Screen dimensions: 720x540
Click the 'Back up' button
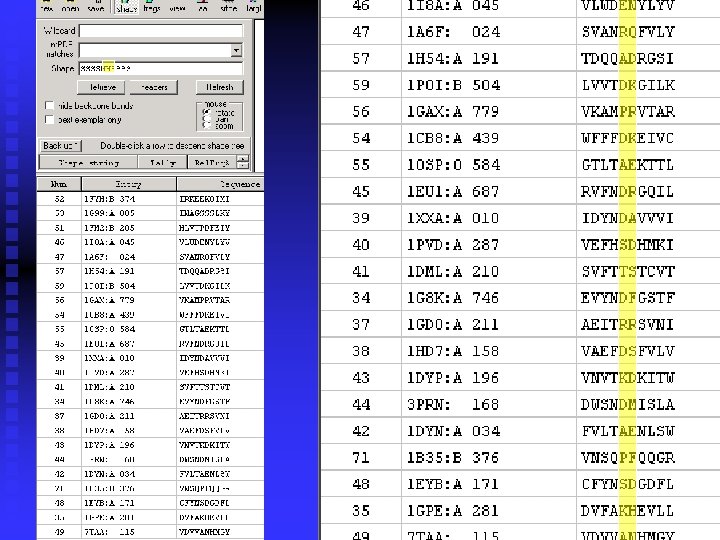[60, 146]
